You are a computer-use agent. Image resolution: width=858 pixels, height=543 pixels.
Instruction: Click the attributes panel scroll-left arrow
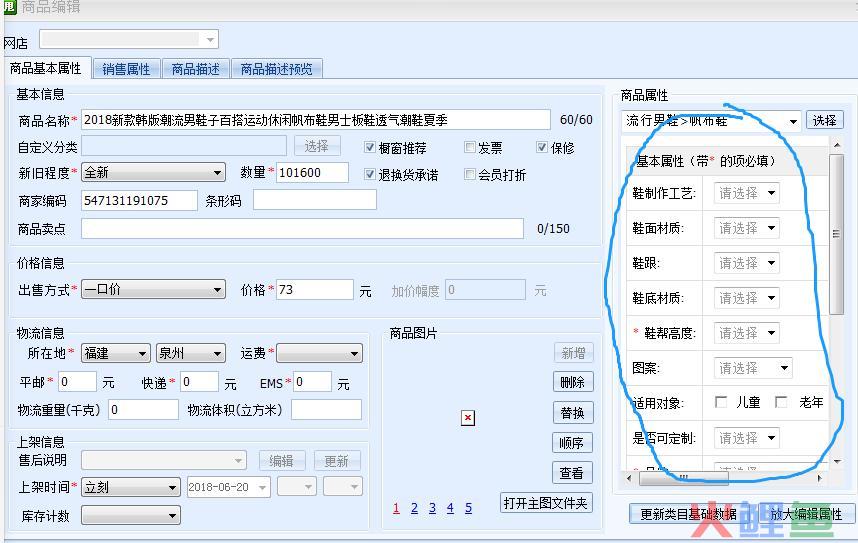pos(629,478)
